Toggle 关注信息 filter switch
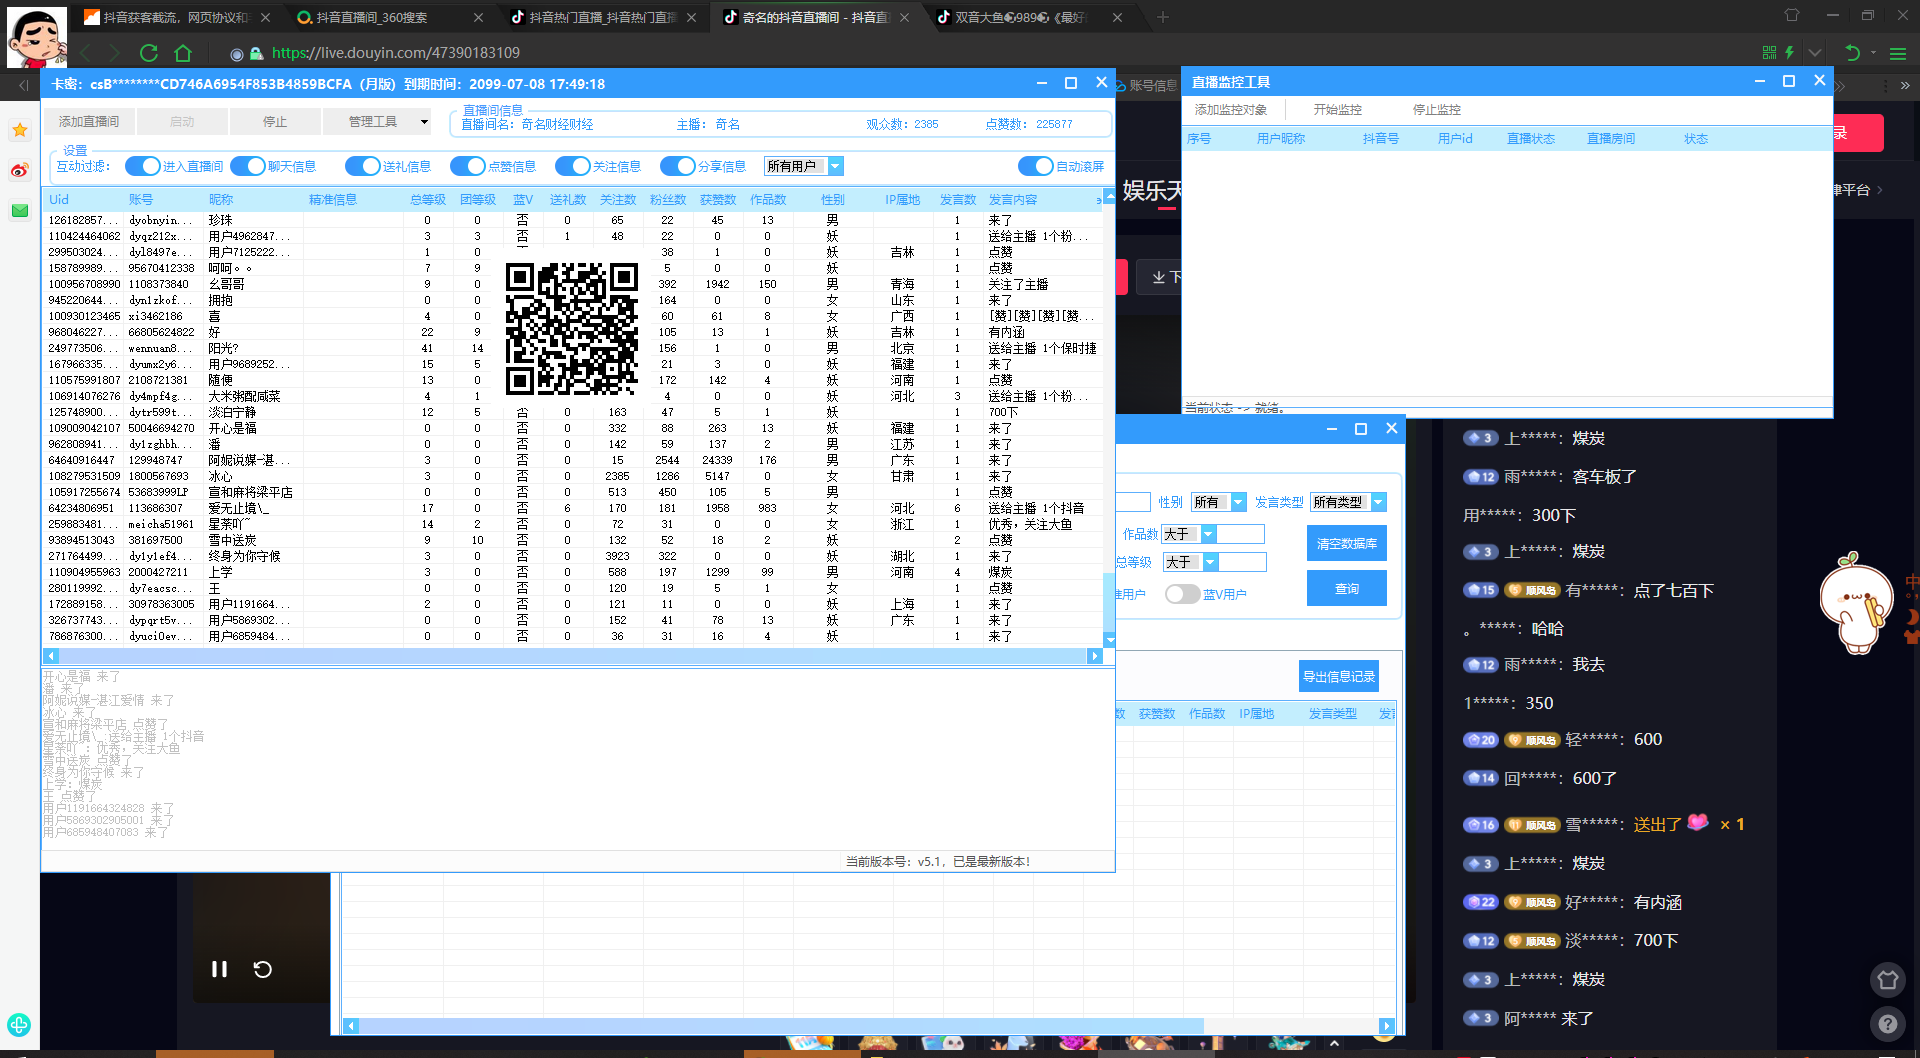 tap(572, 166)
